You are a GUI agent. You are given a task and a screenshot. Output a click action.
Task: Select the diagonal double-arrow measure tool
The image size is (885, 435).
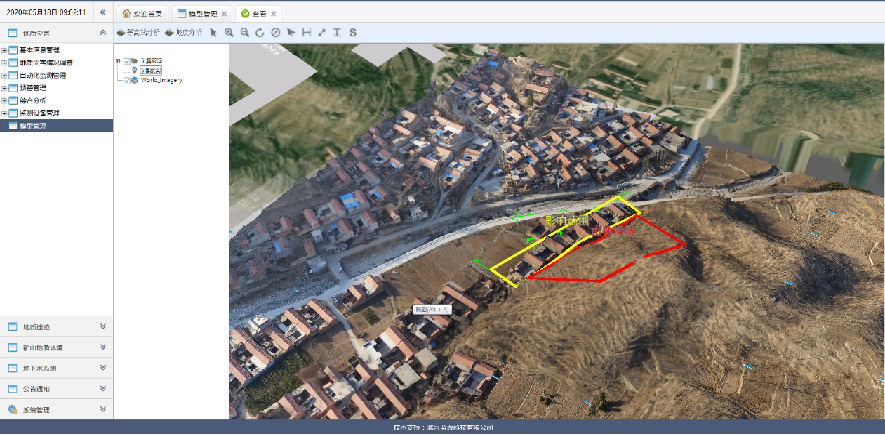(x=322, y=33)
